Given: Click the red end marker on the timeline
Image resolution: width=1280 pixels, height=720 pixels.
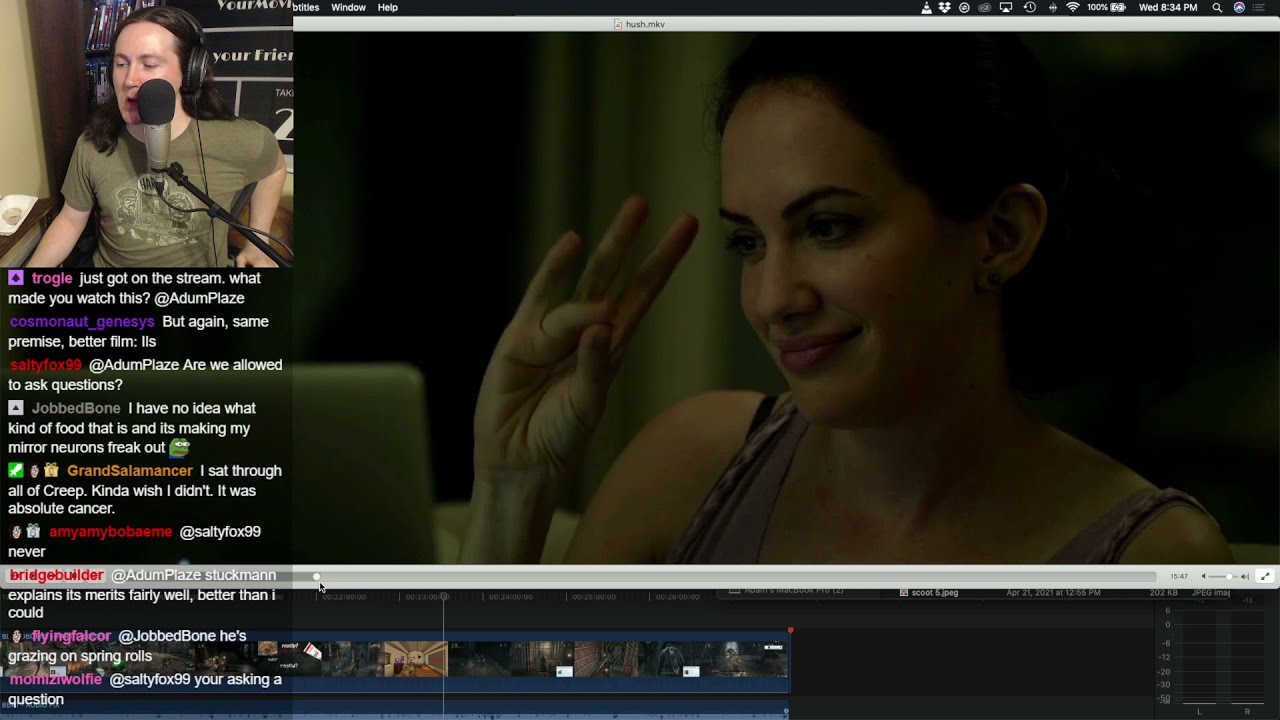Looking at the screenshot, I should point(790,630).
